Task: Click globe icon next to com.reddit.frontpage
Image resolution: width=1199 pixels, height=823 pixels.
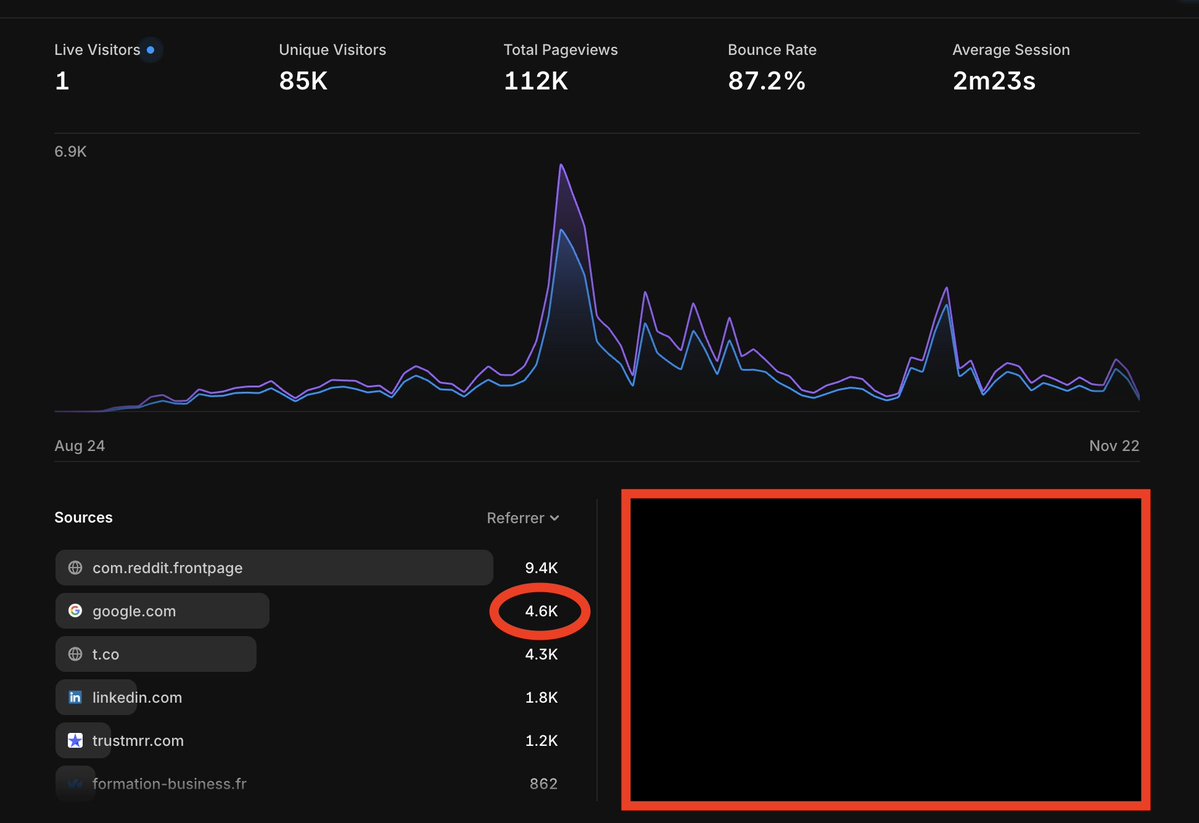Action: click(x=75, y=568)
